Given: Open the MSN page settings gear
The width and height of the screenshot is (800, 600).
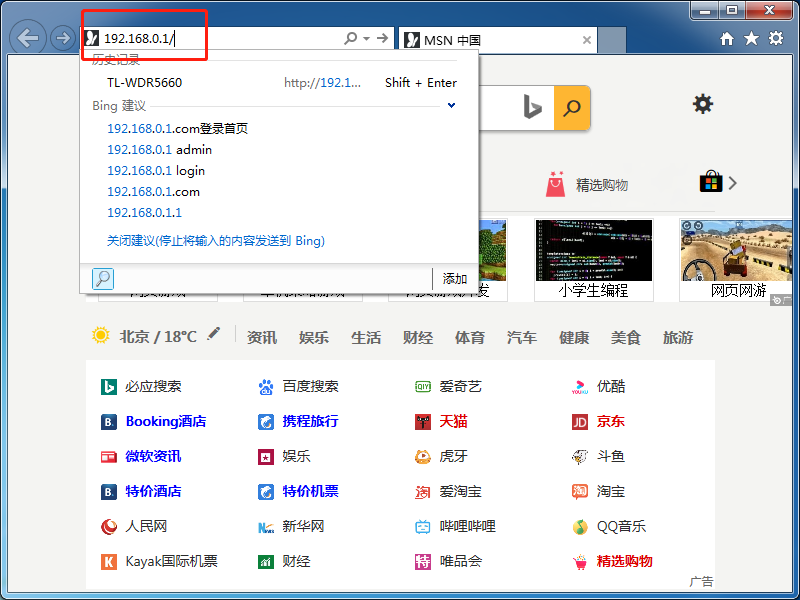Looking at the screenshot, I should click(703, 104).
